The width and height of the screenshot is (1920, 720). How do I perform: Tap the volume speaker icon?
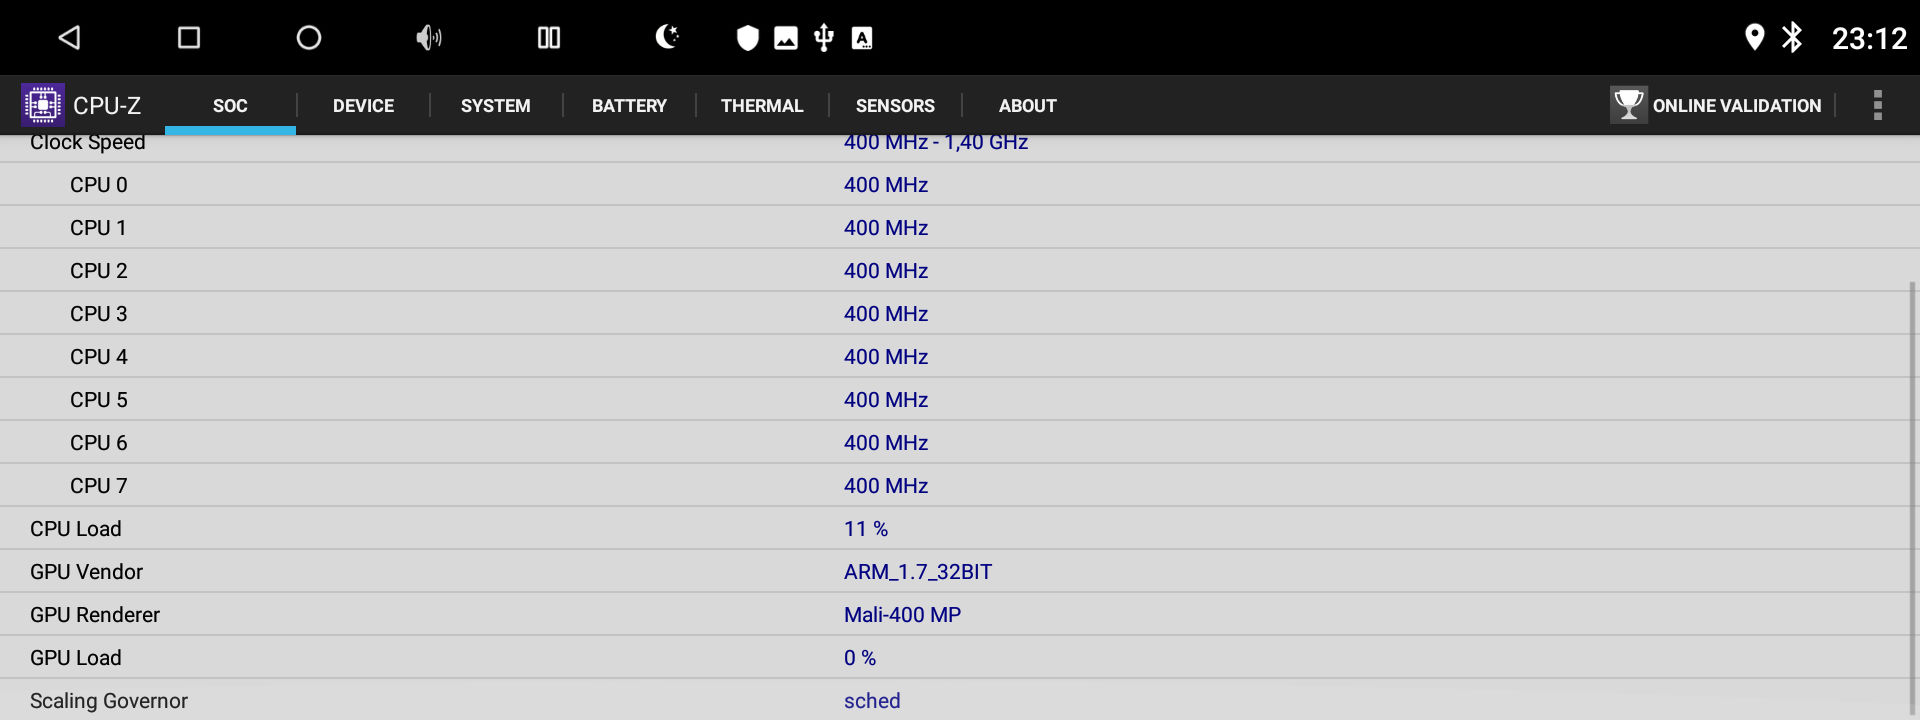(429, 38)
